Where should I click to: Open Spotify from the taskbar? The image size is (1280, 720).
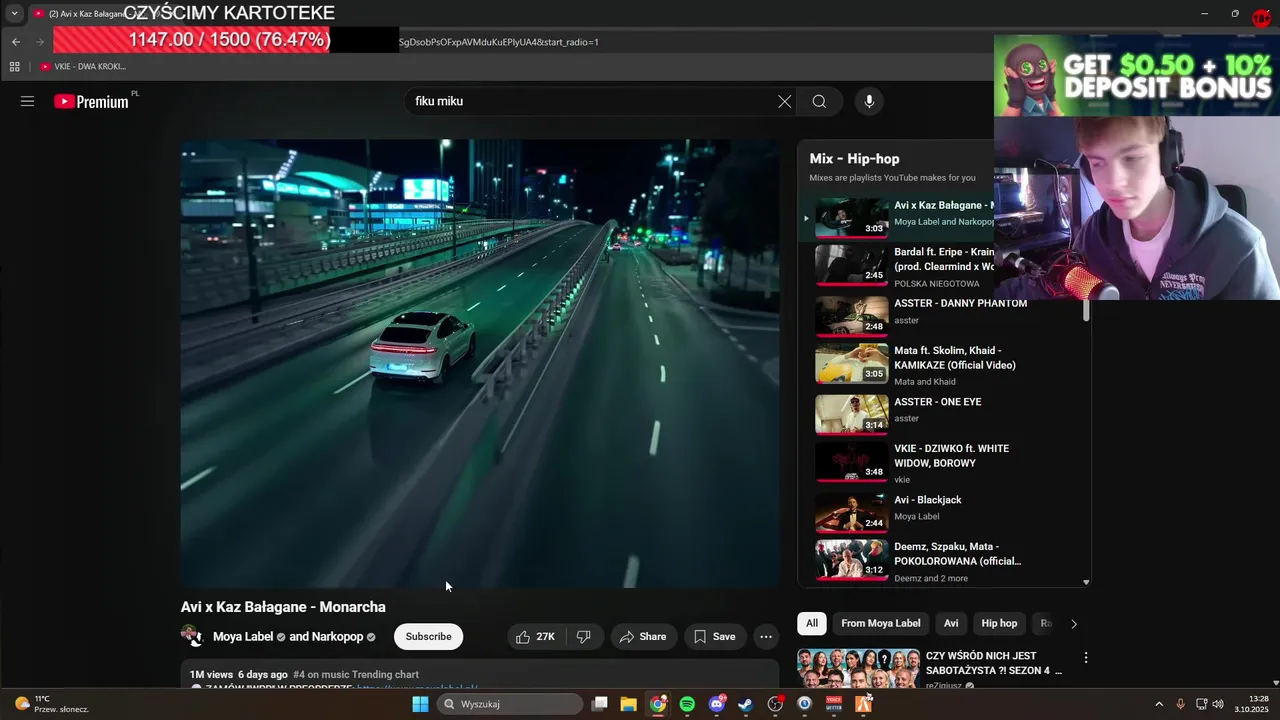(x=687, y=704)
